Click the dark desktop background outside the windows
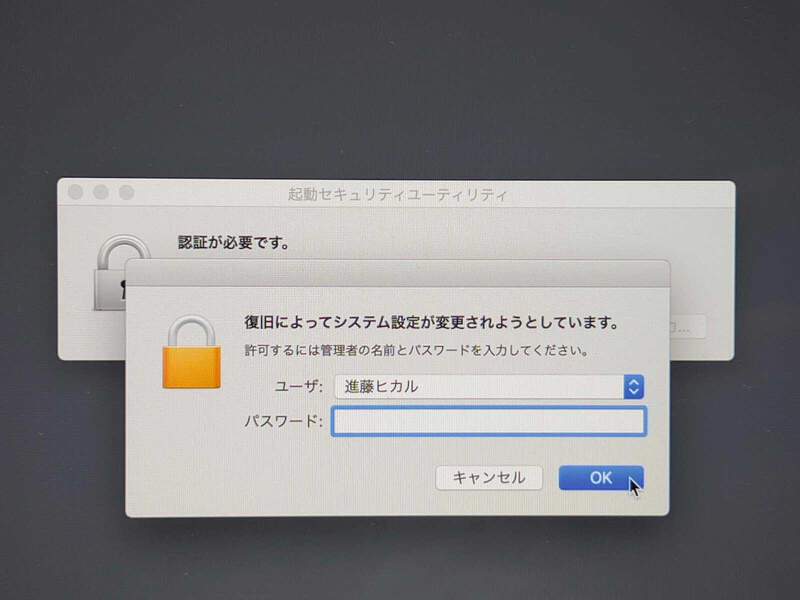This screenshot has width=800, height=600. tap(398, 92)
